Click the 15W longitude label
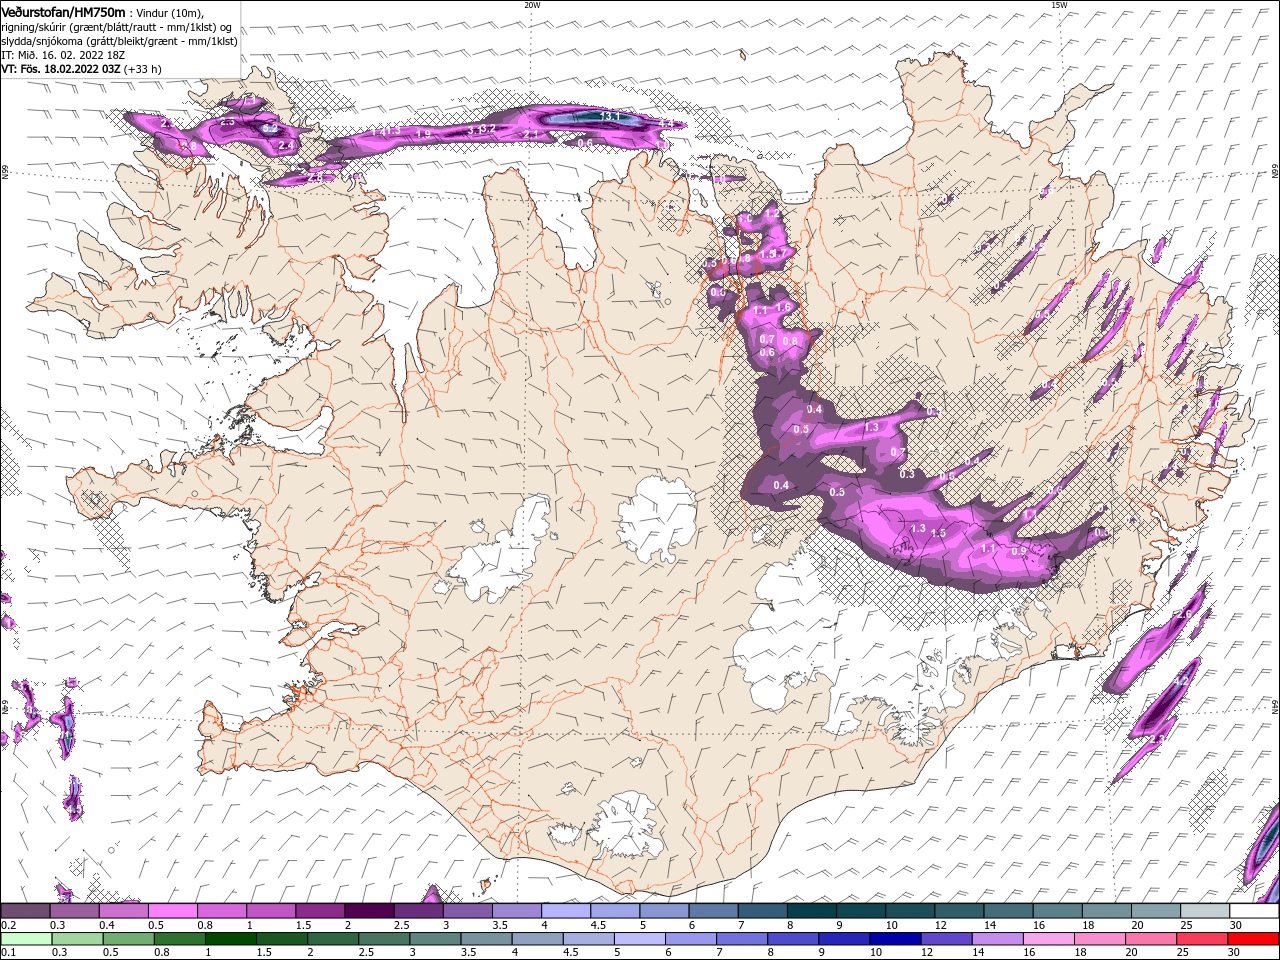The height and width of the screenshot is (960, 1280). pyautogui.click(x=1058, y=4)
